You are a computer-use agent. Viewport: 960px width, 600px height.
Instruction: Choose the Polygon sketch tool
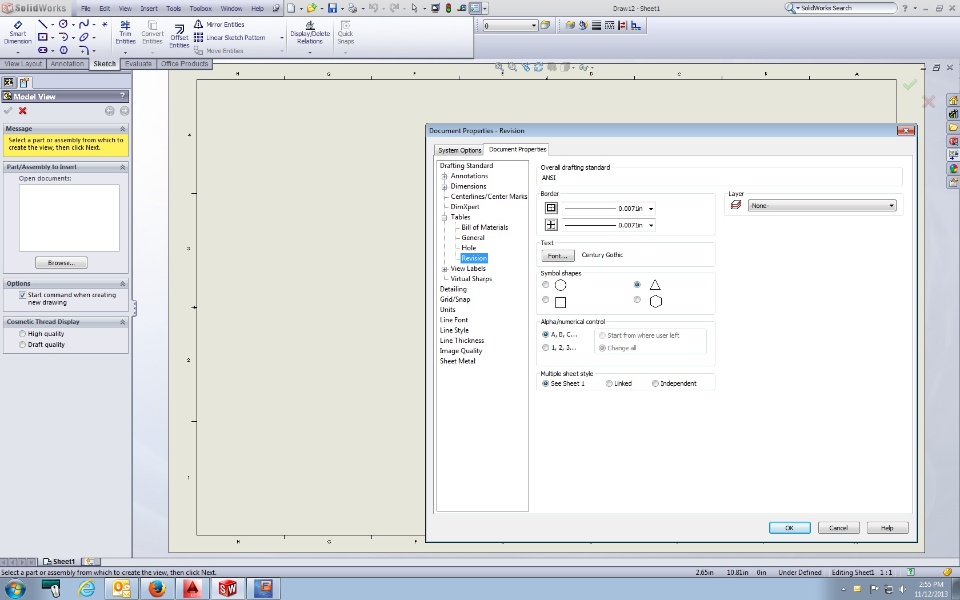63,50
